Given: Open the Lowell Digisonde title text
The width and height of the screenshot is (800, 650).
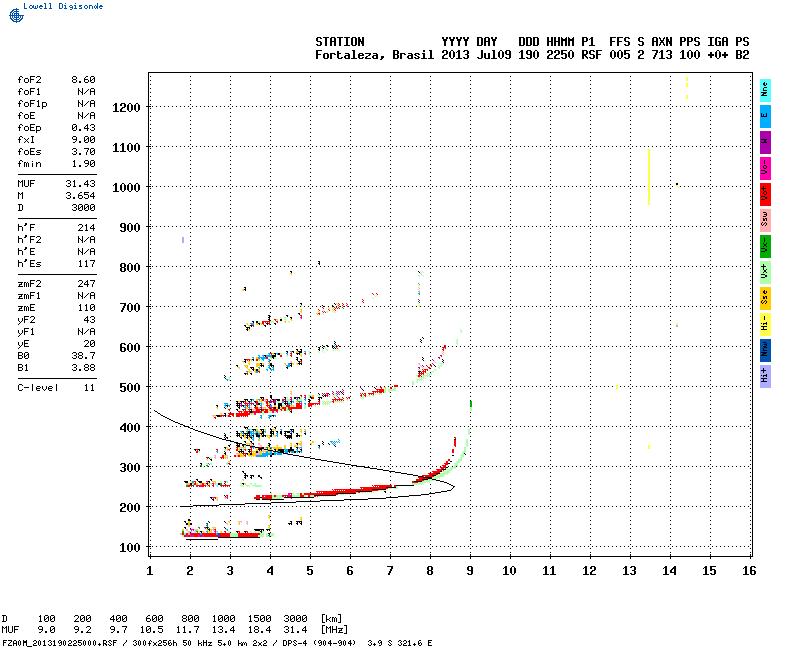Looking at the screenshot, I should coord(63,6).
